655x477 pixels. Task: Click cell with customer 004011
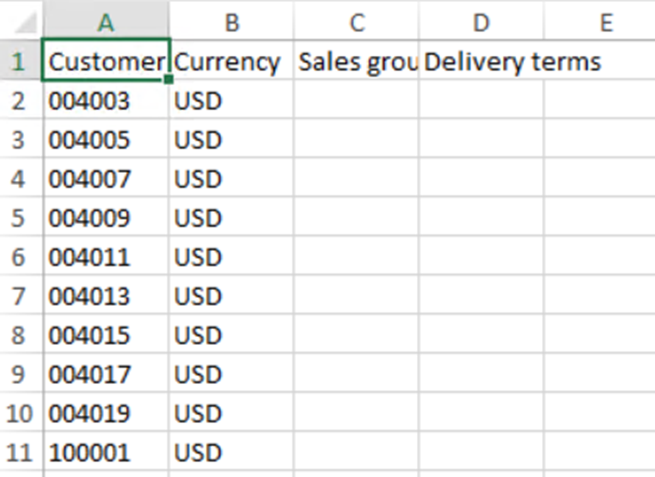pyautogui.click(x=106, y=257)
